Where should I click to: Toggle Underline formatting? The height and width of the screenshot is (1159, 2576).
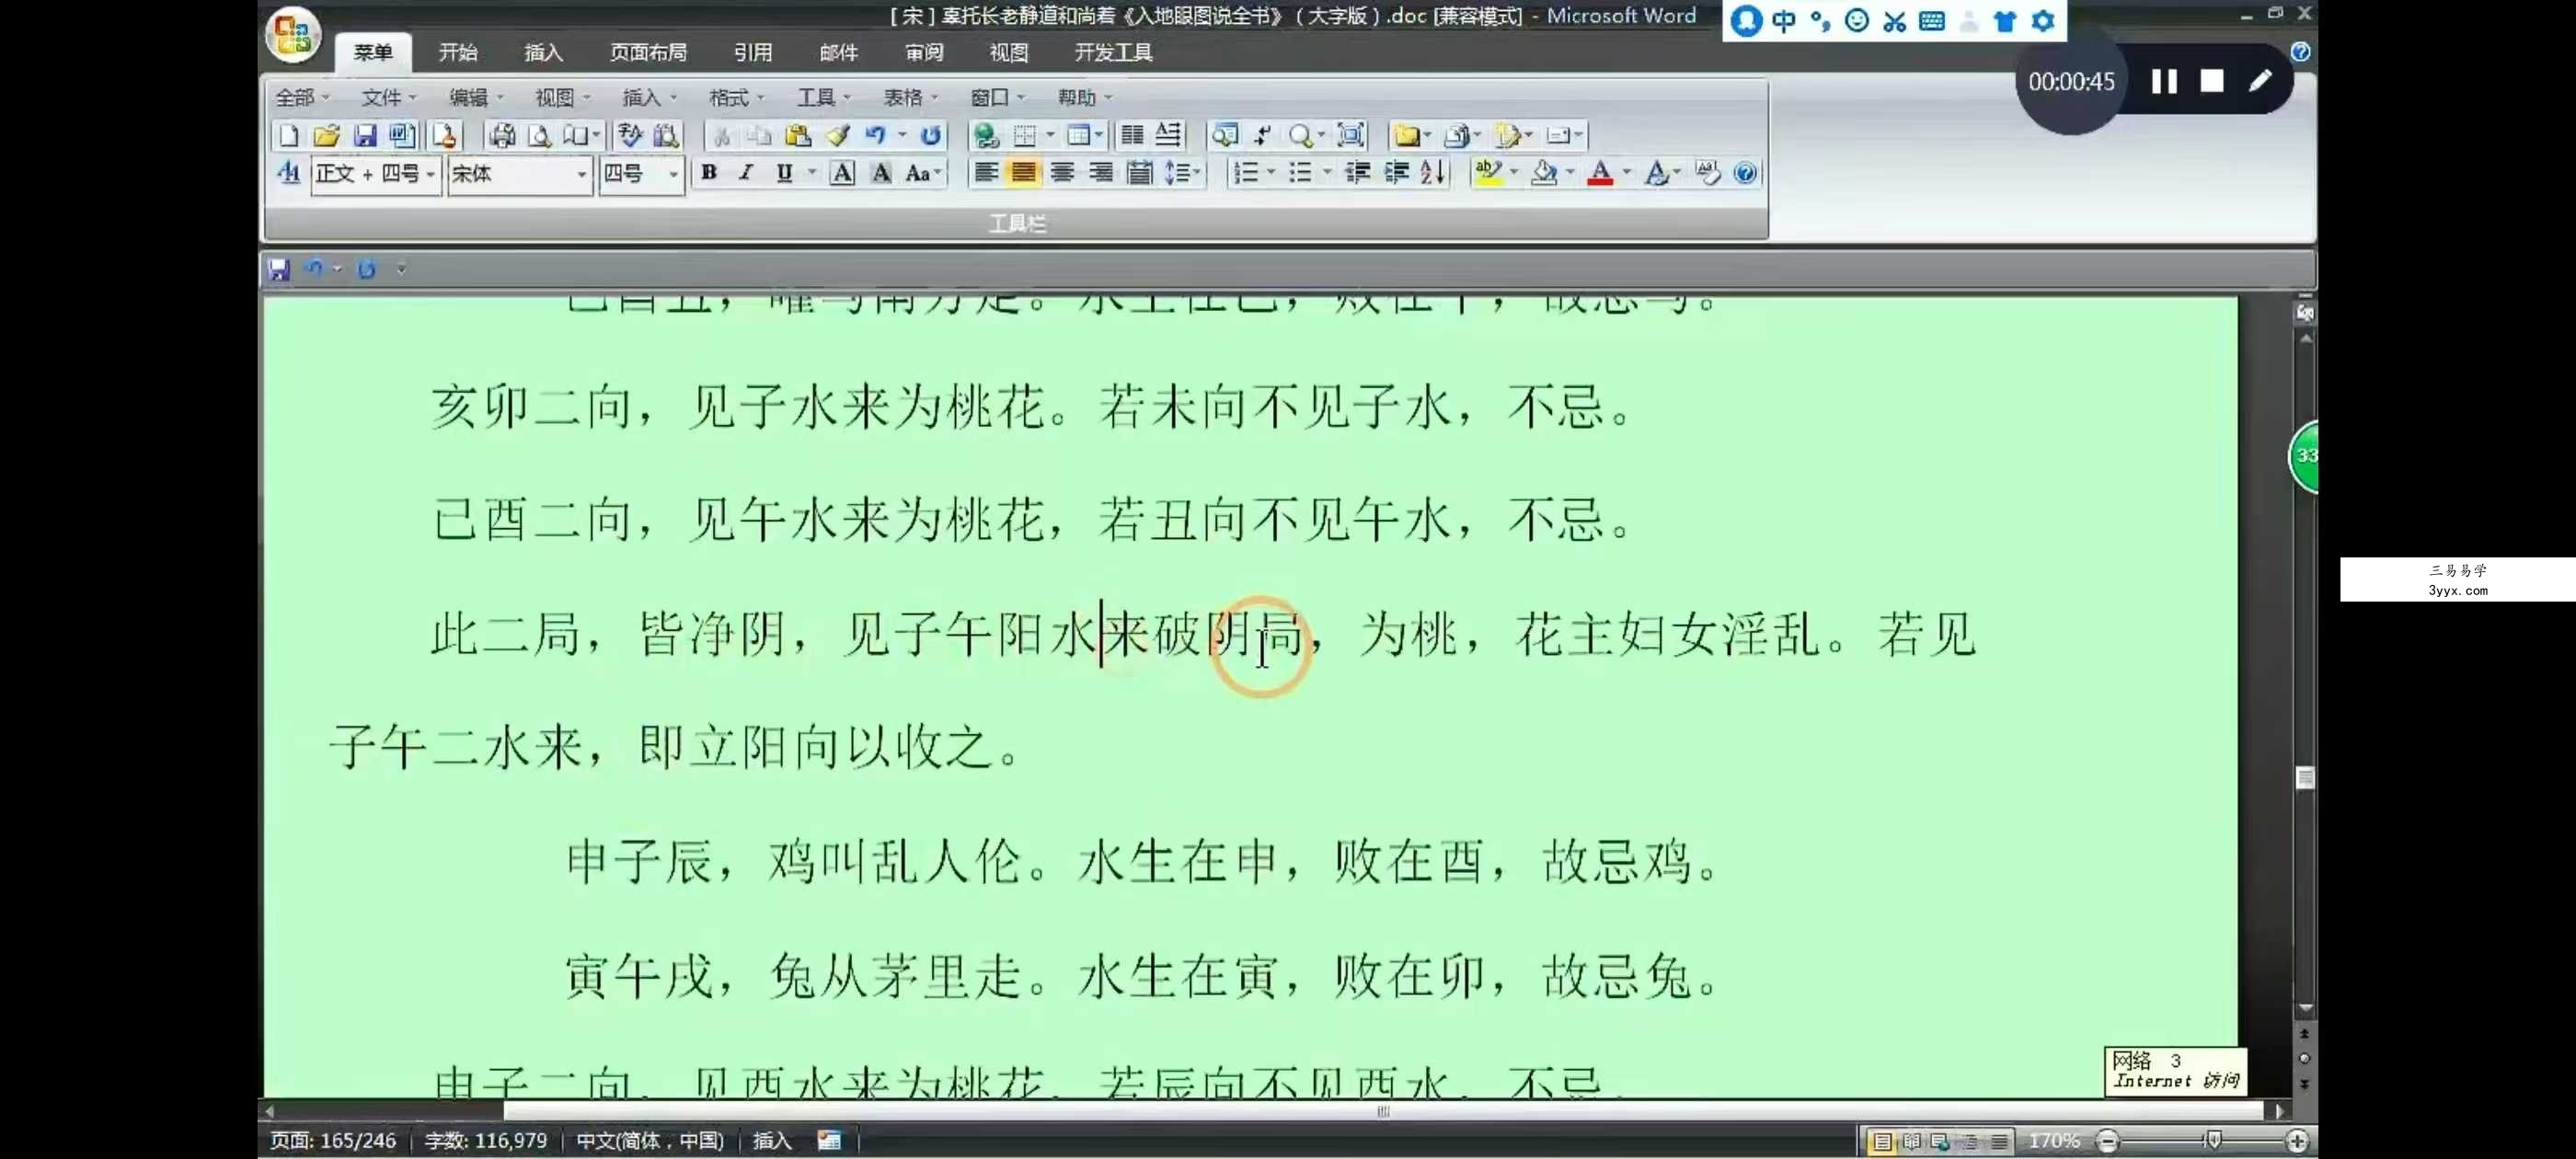[785, 173]
